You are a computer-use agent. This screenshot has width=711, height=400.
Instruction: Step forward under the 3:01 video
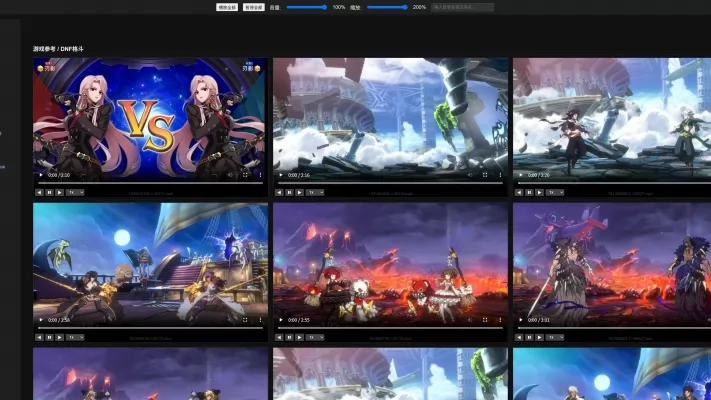(539, 337)
